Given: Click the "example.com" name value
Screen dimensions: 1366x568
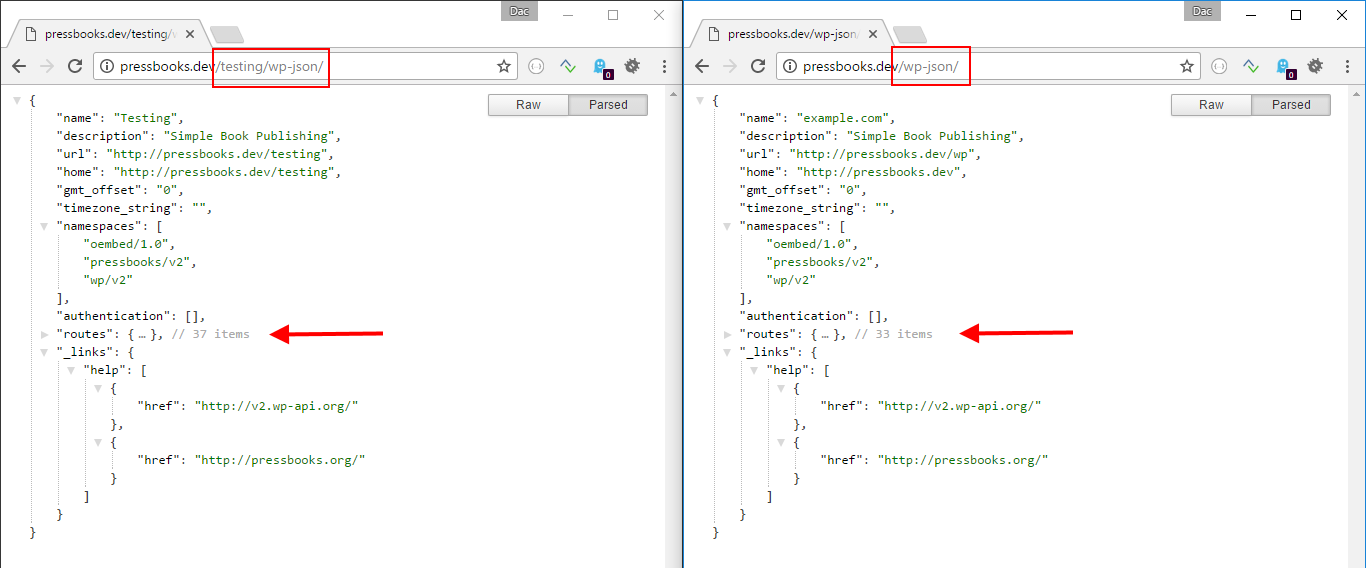Looking at the screenshot, I should [x=843, y=118].
